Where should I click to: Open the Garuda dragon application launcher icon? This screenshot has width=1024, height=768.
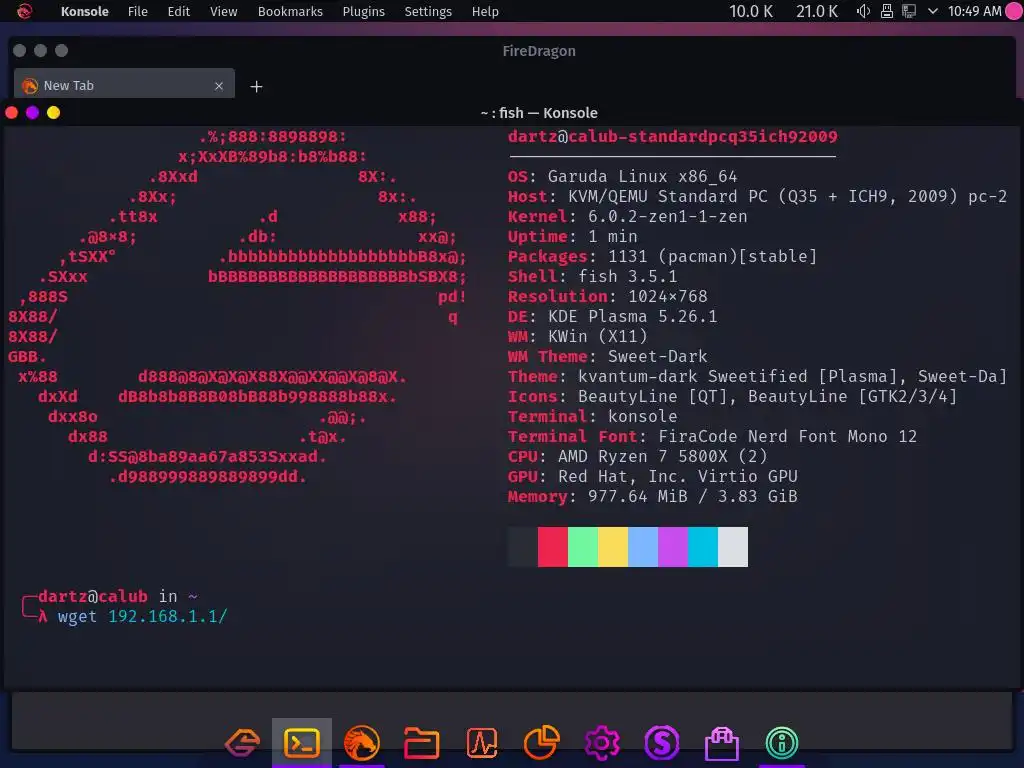[x=25, y=11]
